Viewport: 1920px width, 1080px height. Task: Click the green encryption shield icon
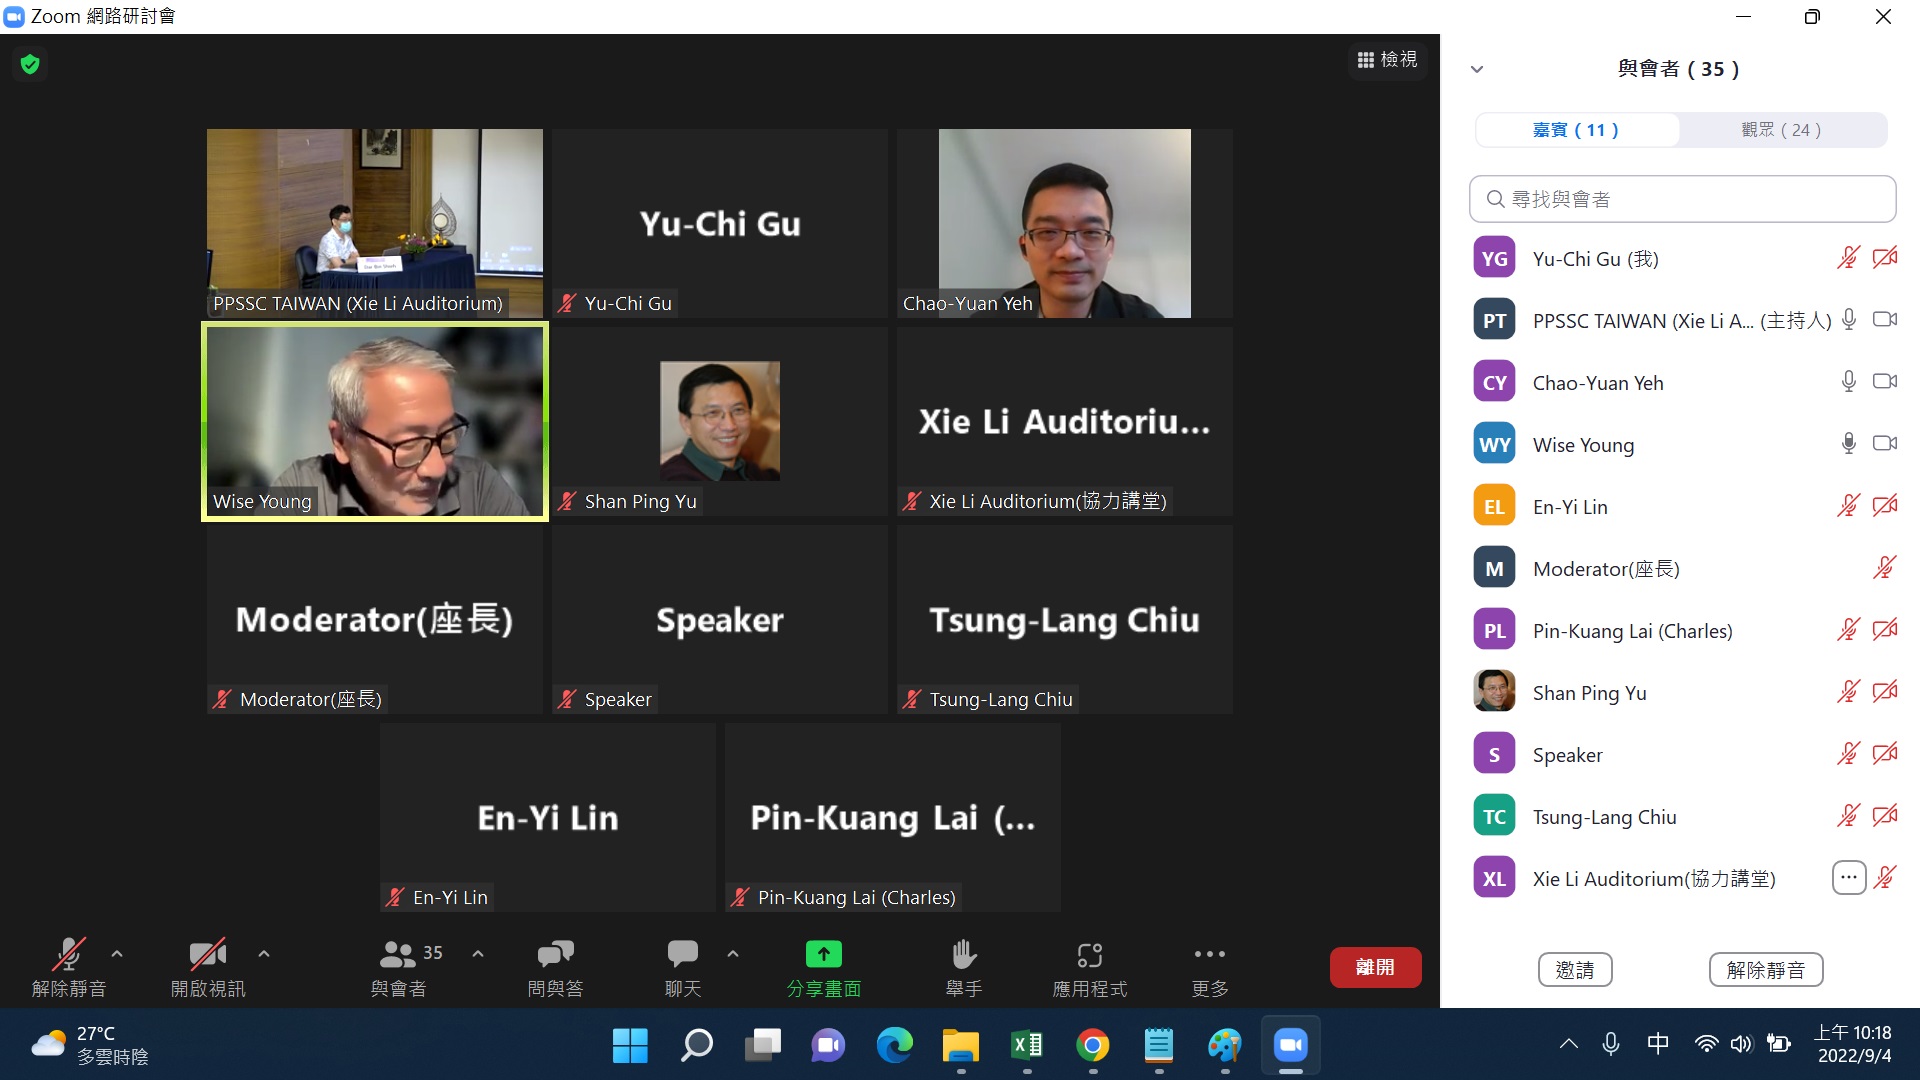pos(30,65)
